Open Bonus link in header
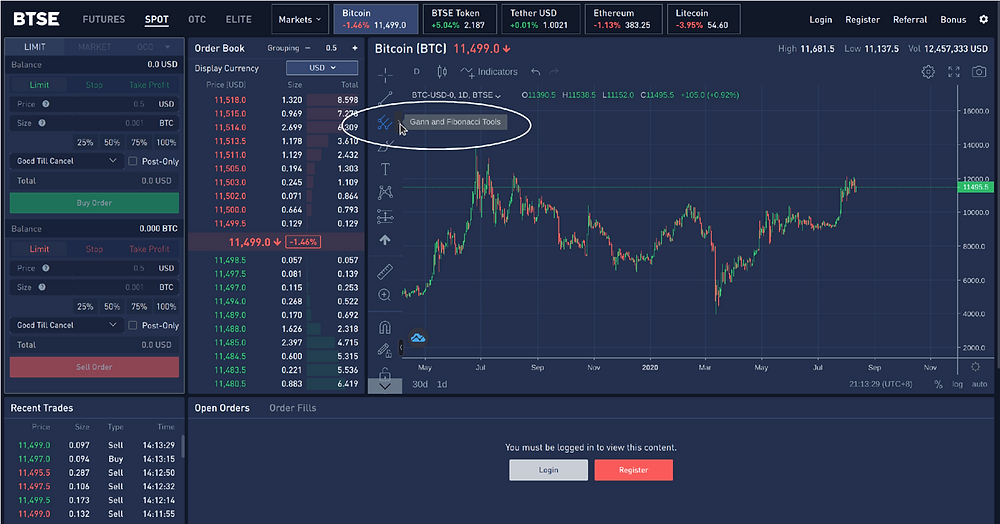 (x=953, y=19)
